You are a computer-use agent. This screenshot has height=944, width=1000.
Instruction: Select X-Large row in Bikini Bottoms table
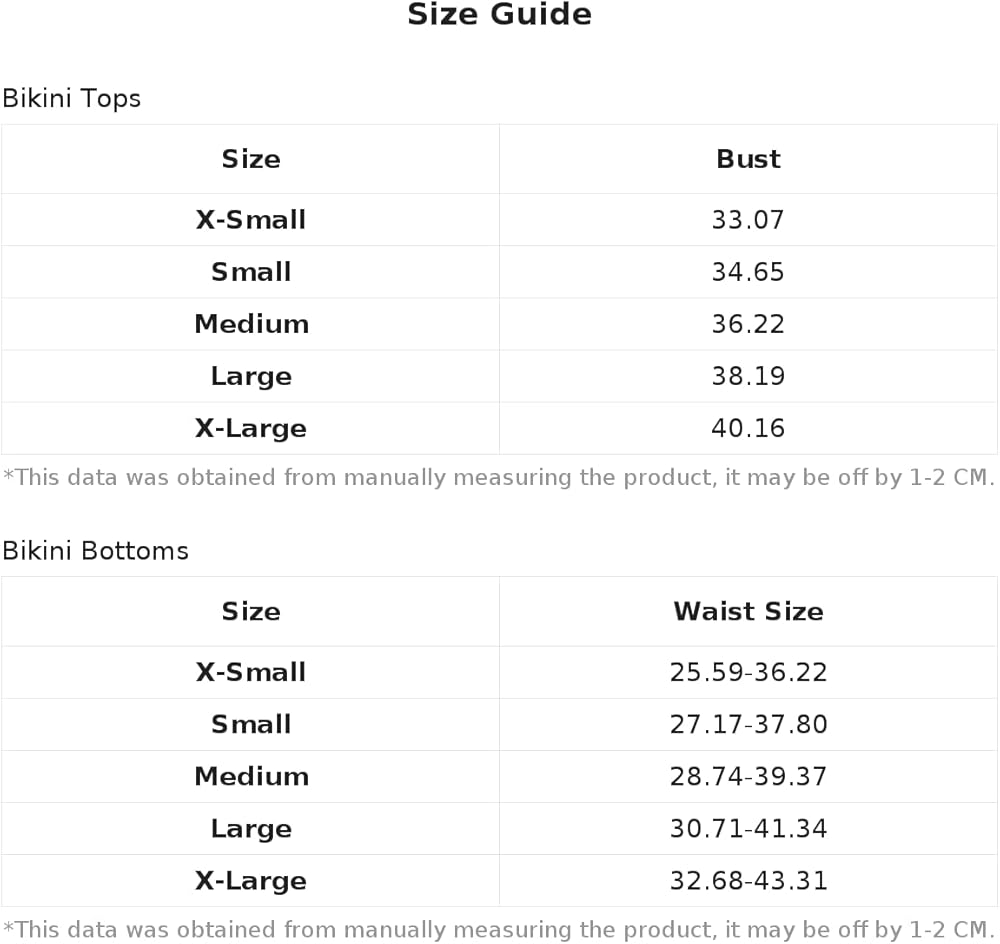(x=499, y=881)
